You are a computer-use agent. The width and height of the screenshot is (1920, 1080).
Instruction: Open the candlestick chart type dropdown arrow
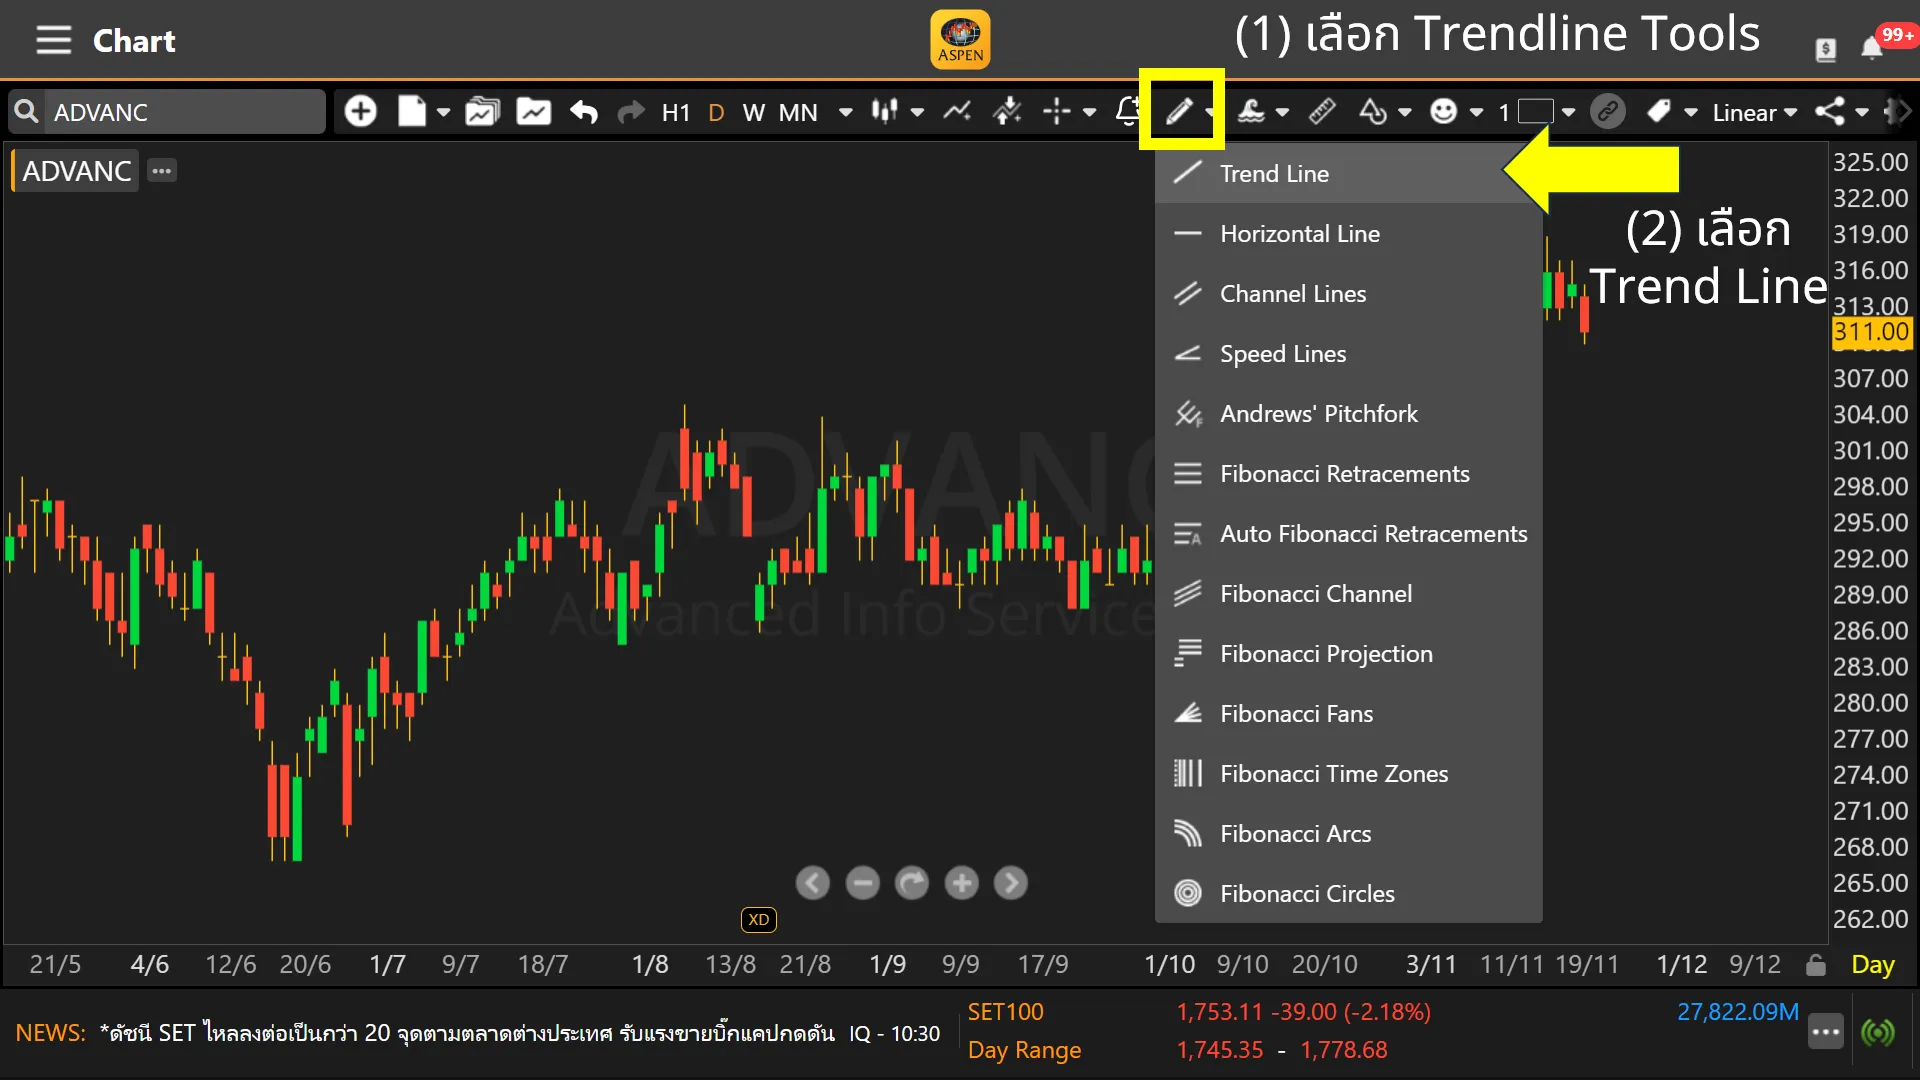tap(917, 112)
